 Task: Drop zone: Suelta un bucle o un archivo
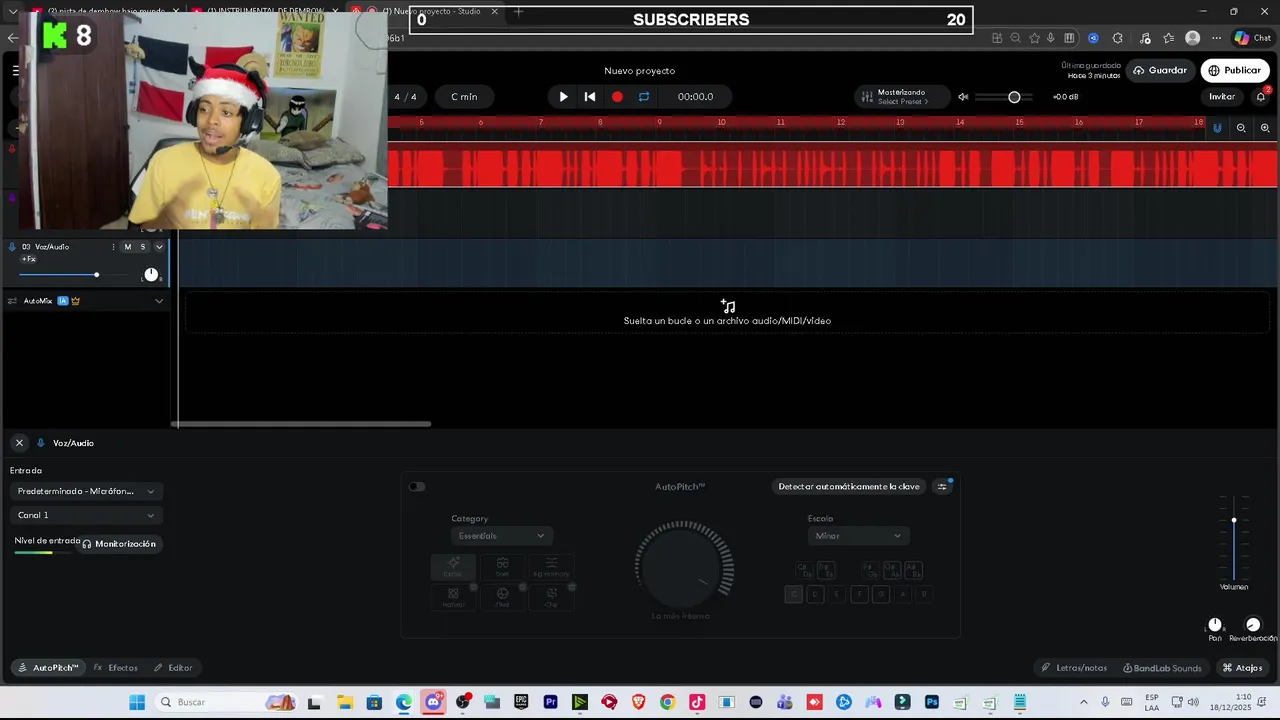(727, 312)
